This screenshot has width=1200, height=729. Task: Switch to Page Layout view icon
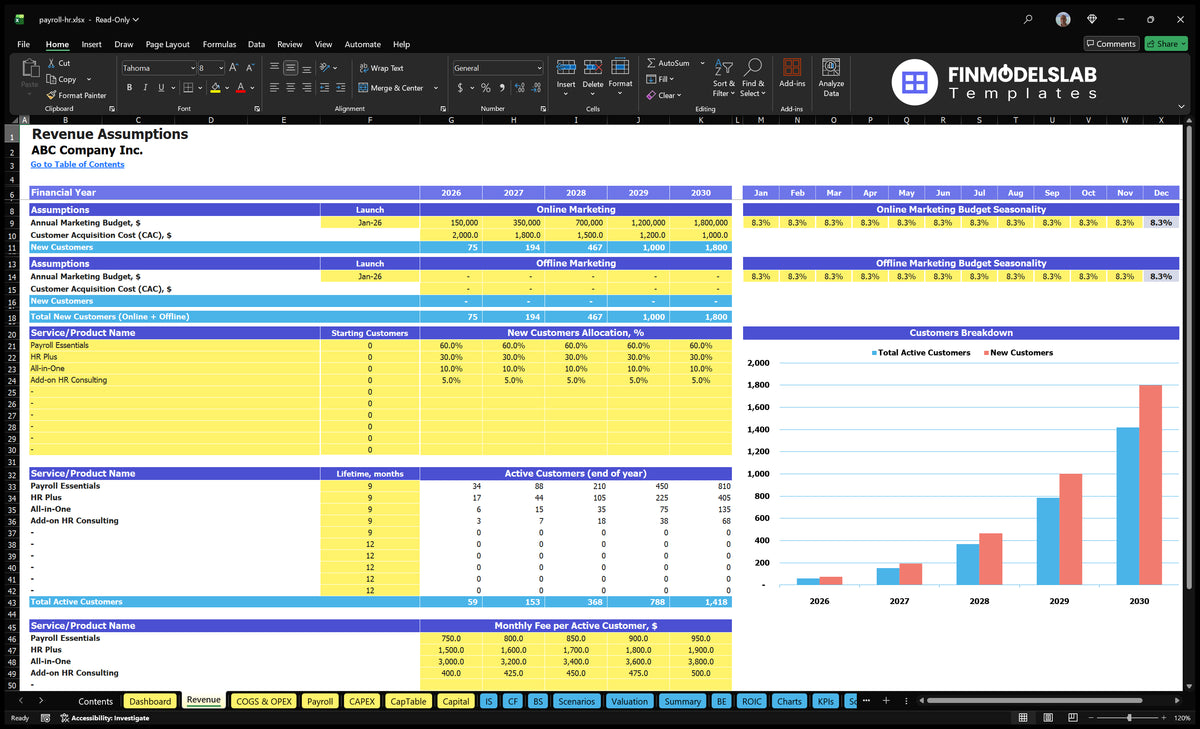pyautogui.click(x=1046, y=718)
